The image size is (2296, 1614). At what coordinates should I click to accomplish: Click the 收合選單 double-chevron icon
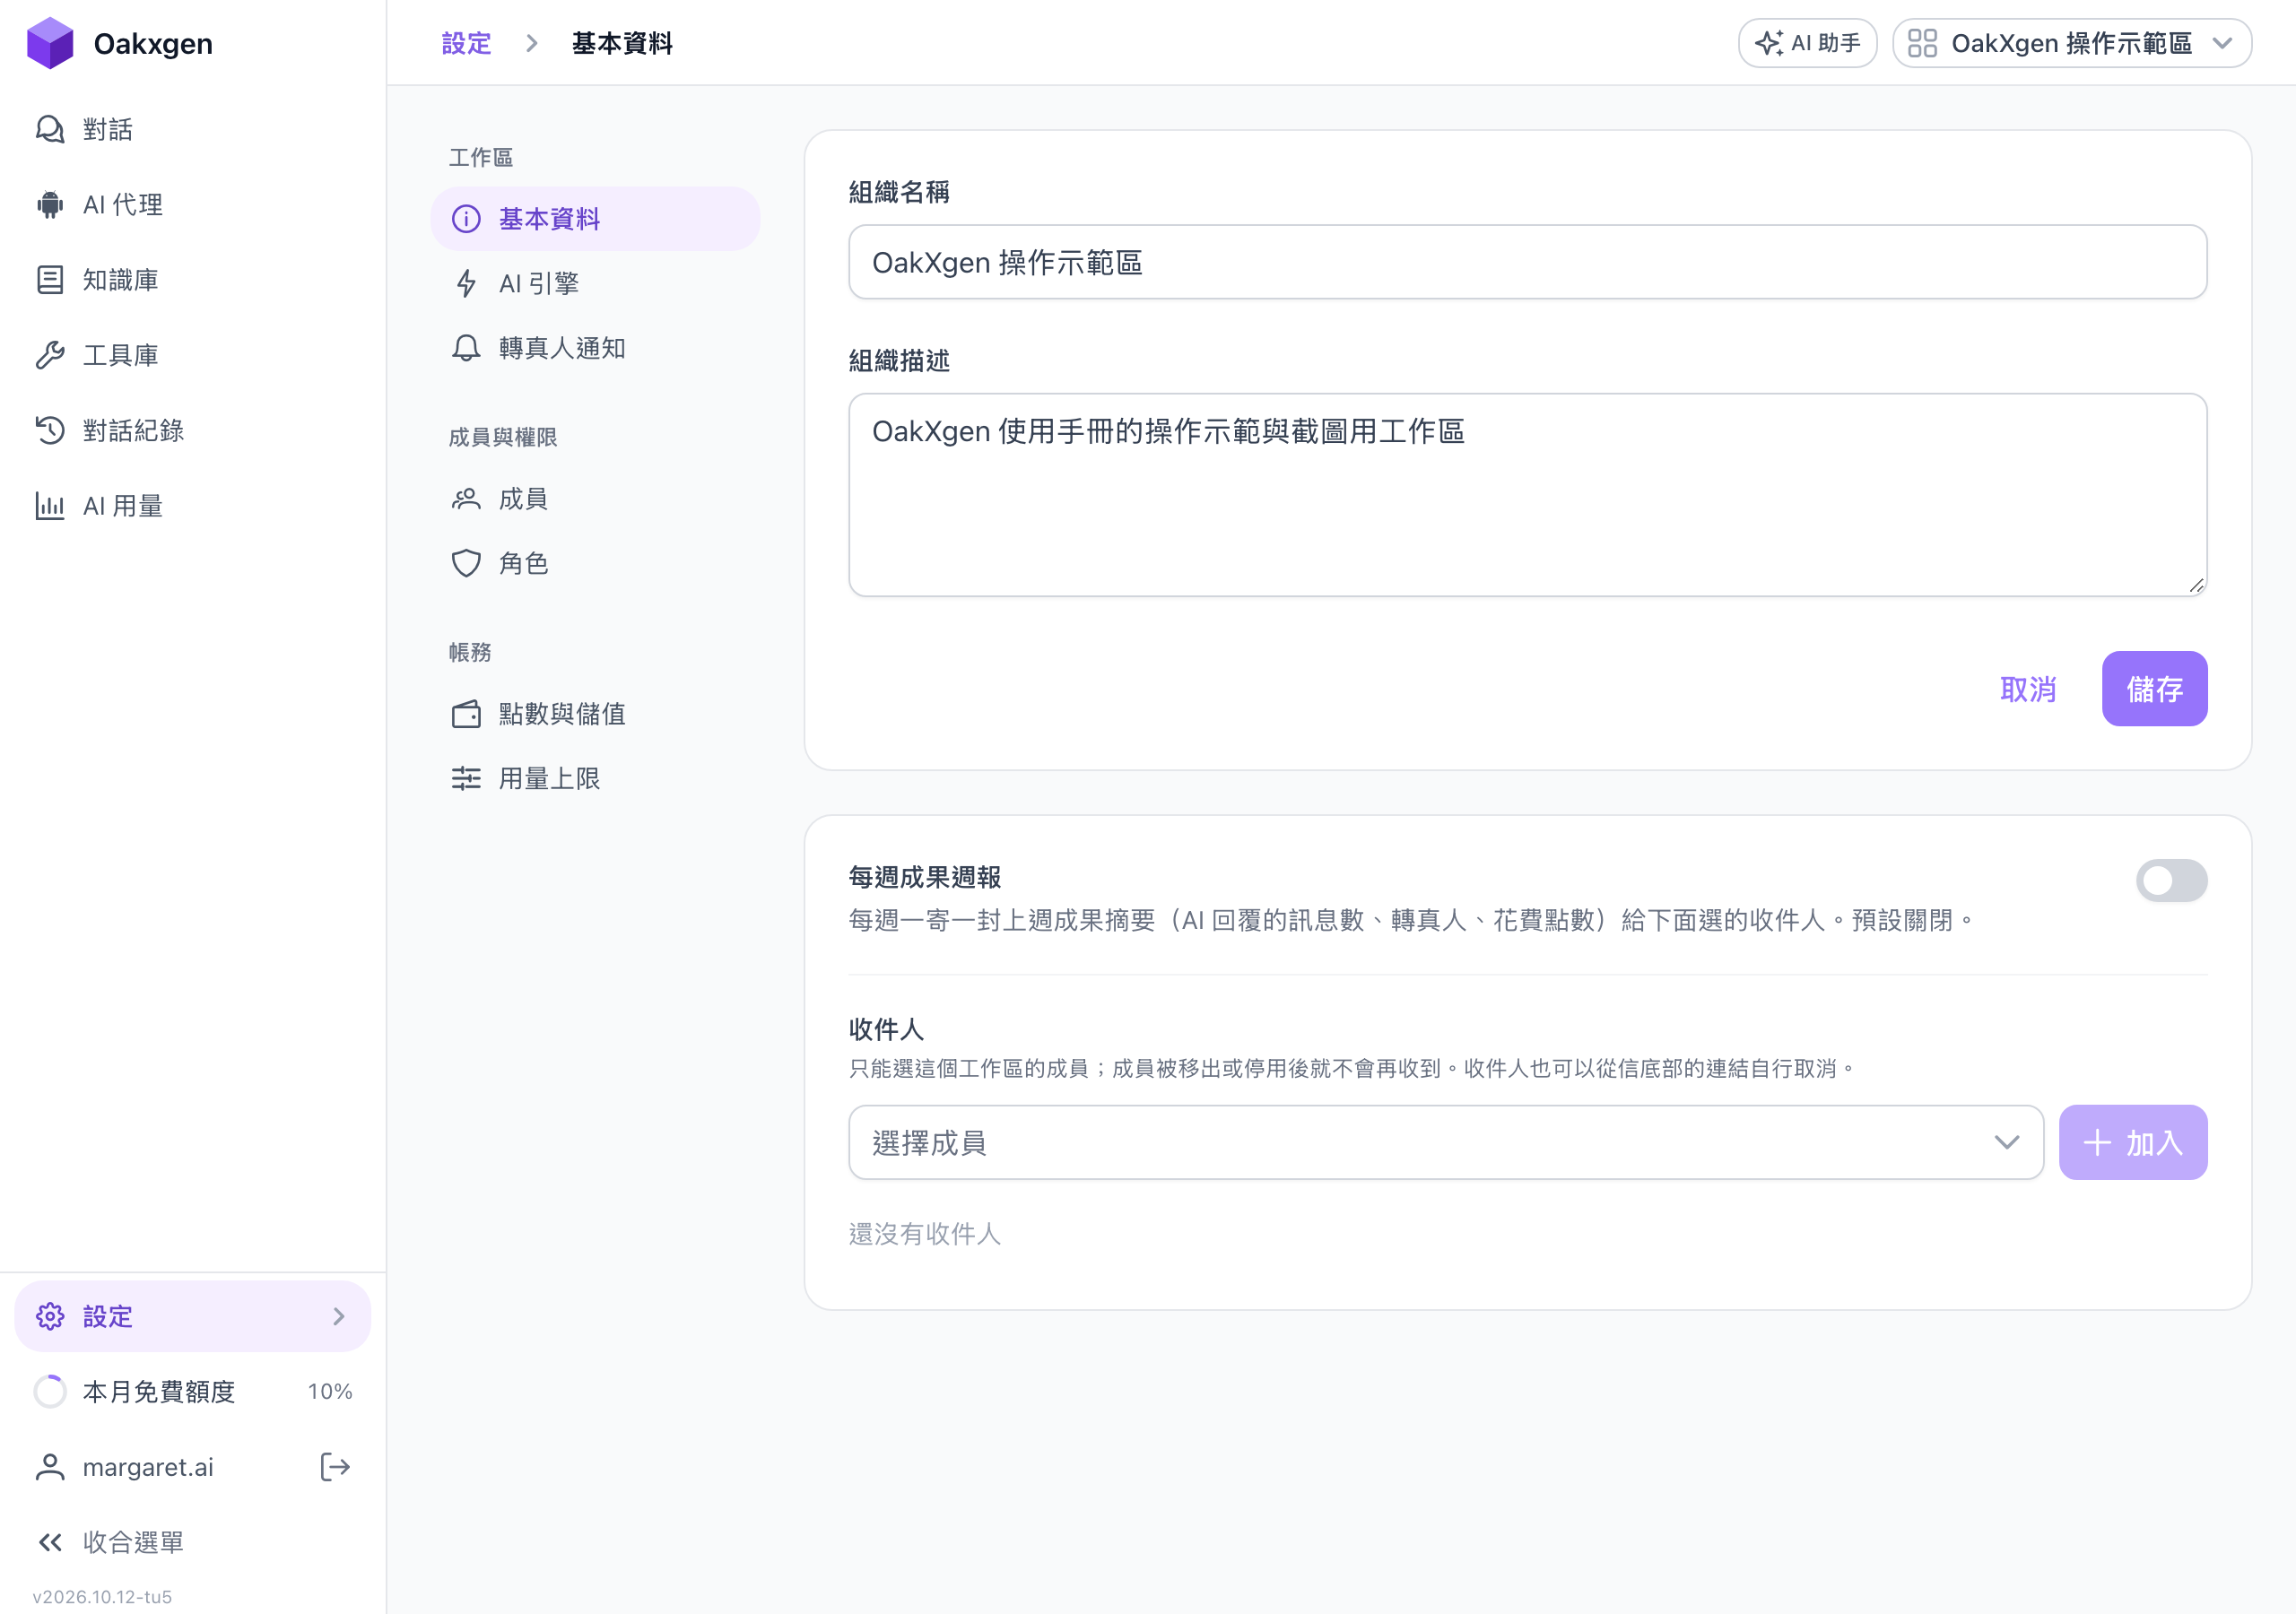pos(50,1542)
